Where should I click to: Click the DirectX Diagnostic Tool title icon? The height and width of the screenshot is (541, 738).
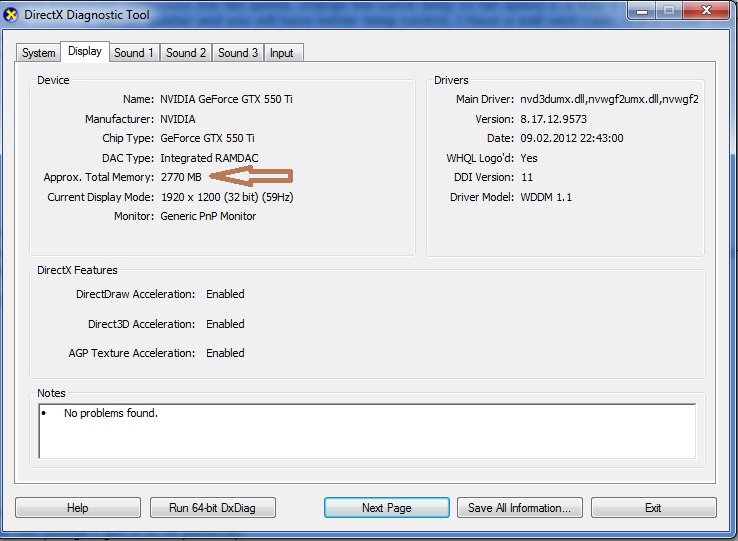10,15
